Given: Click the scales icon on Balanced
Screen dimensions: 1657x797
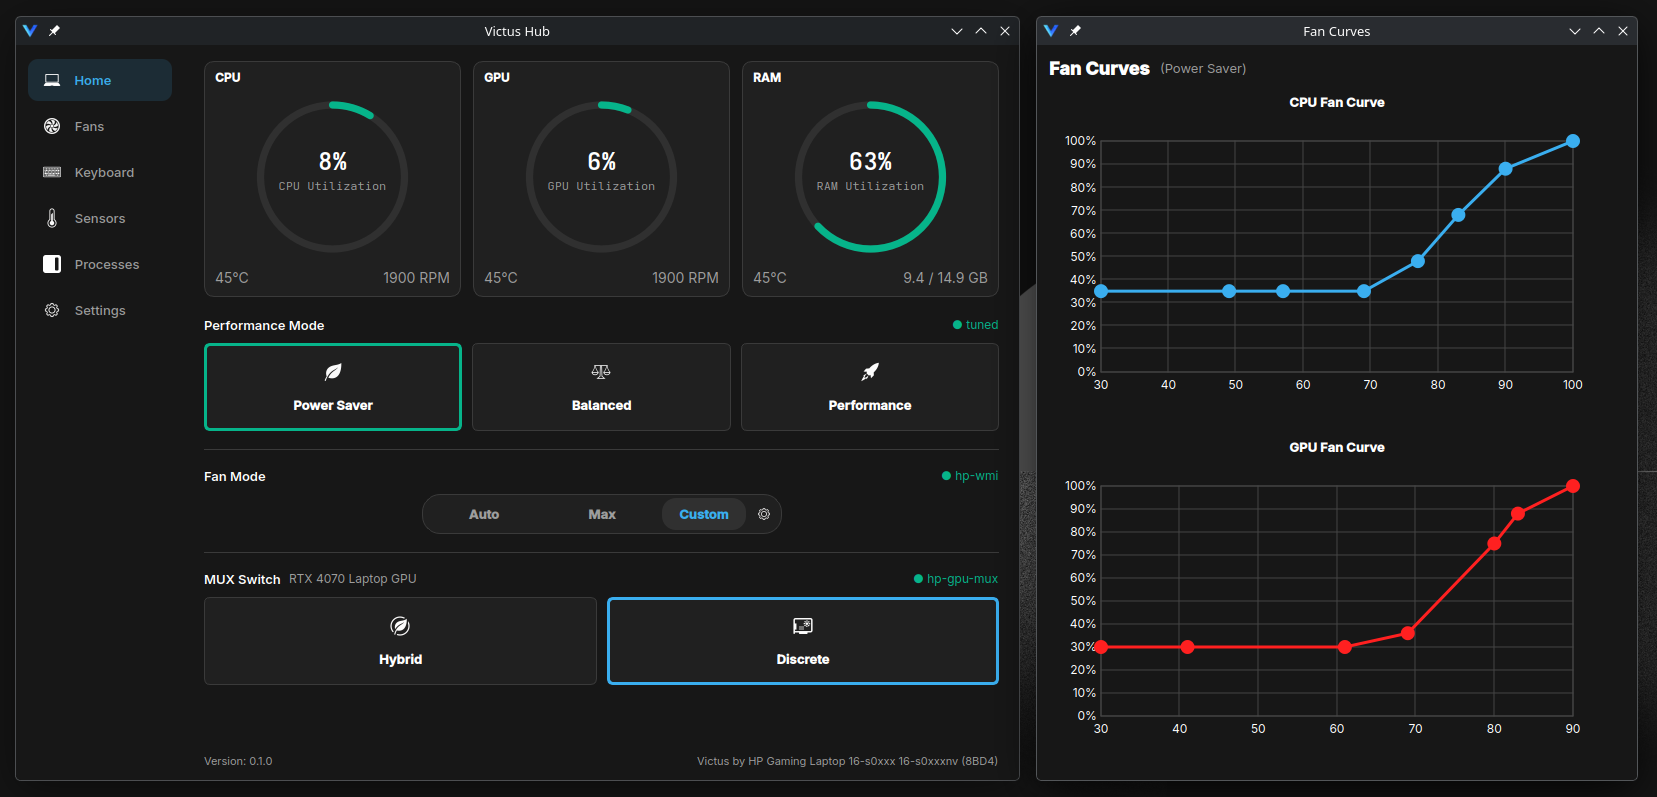Looking at the screenshot, I should pyautogui.click(x=601, y=372).
